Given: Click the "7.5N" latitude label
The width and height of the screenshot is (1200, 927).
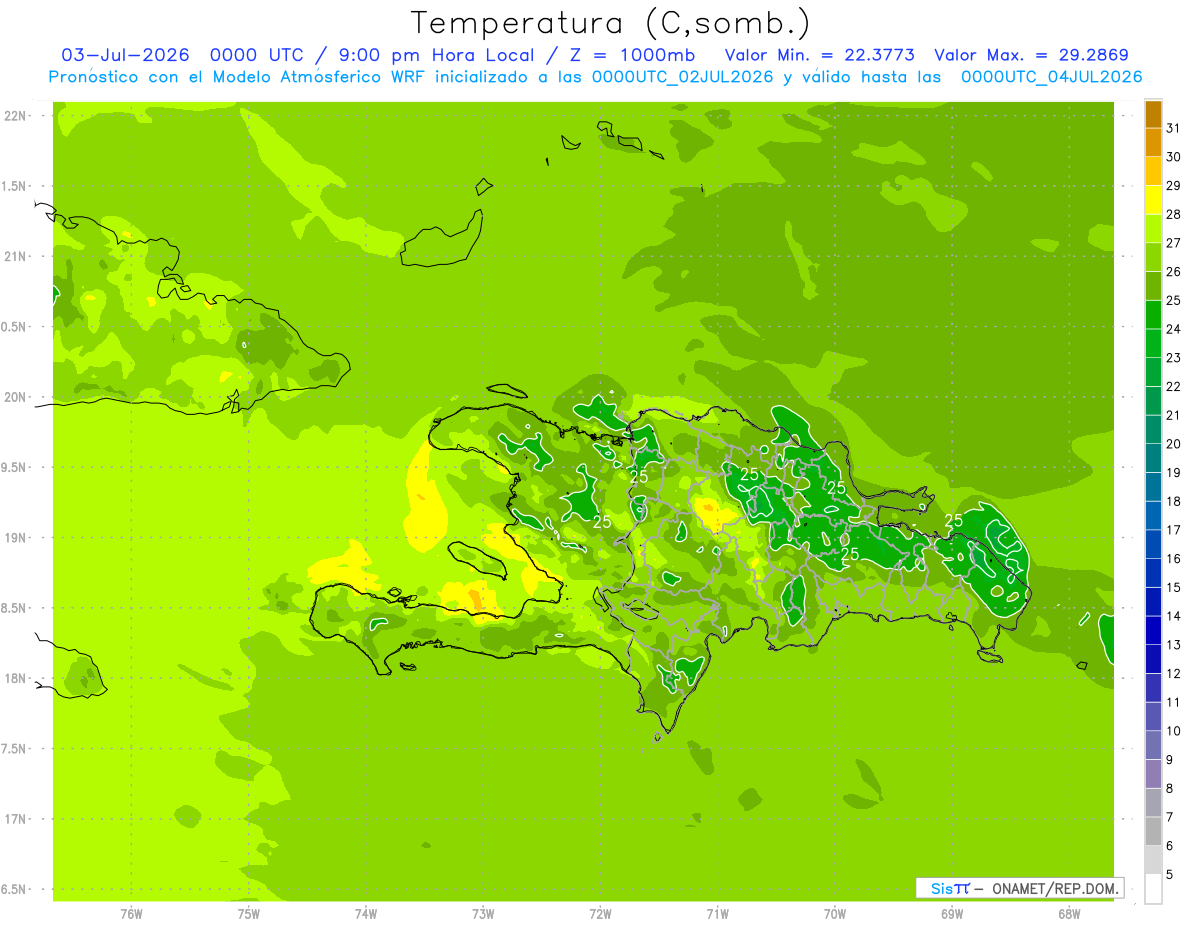Looking at the screenshot, I should [x=15, y=749].
